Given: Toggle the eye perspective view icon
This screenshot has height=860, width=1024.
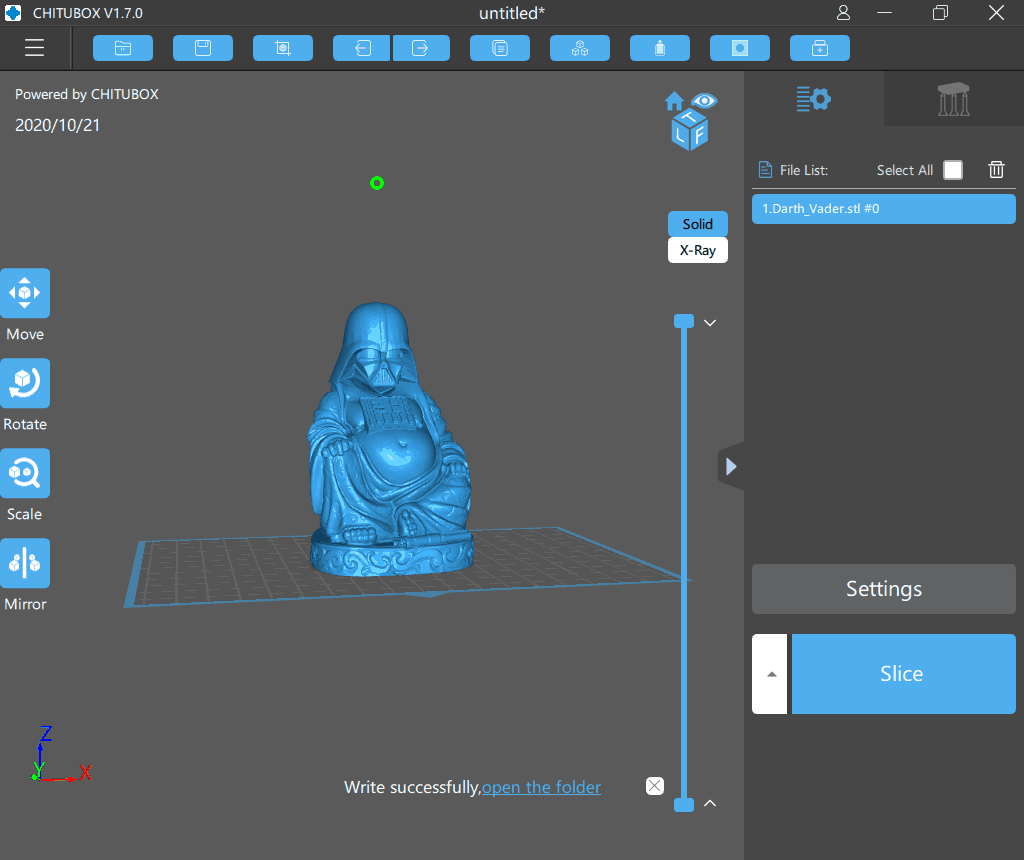Looking at the screenshot, I should tap(704, 101).
